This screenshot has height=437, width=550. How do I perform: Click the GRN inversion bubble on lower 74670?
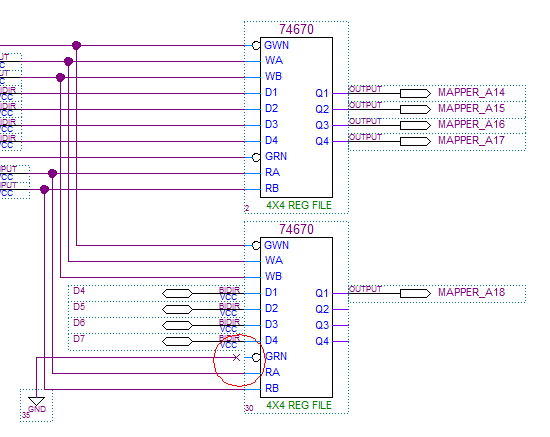[256, 357]
